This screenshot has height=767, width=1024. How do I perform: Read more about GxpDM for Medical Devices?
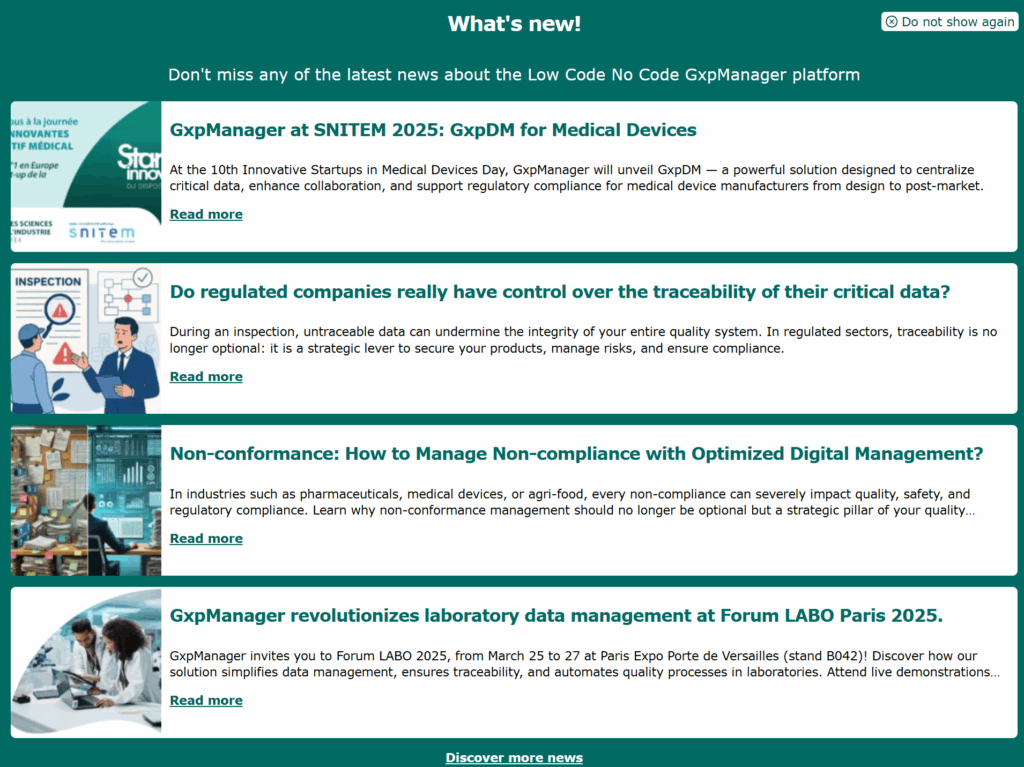206,214
